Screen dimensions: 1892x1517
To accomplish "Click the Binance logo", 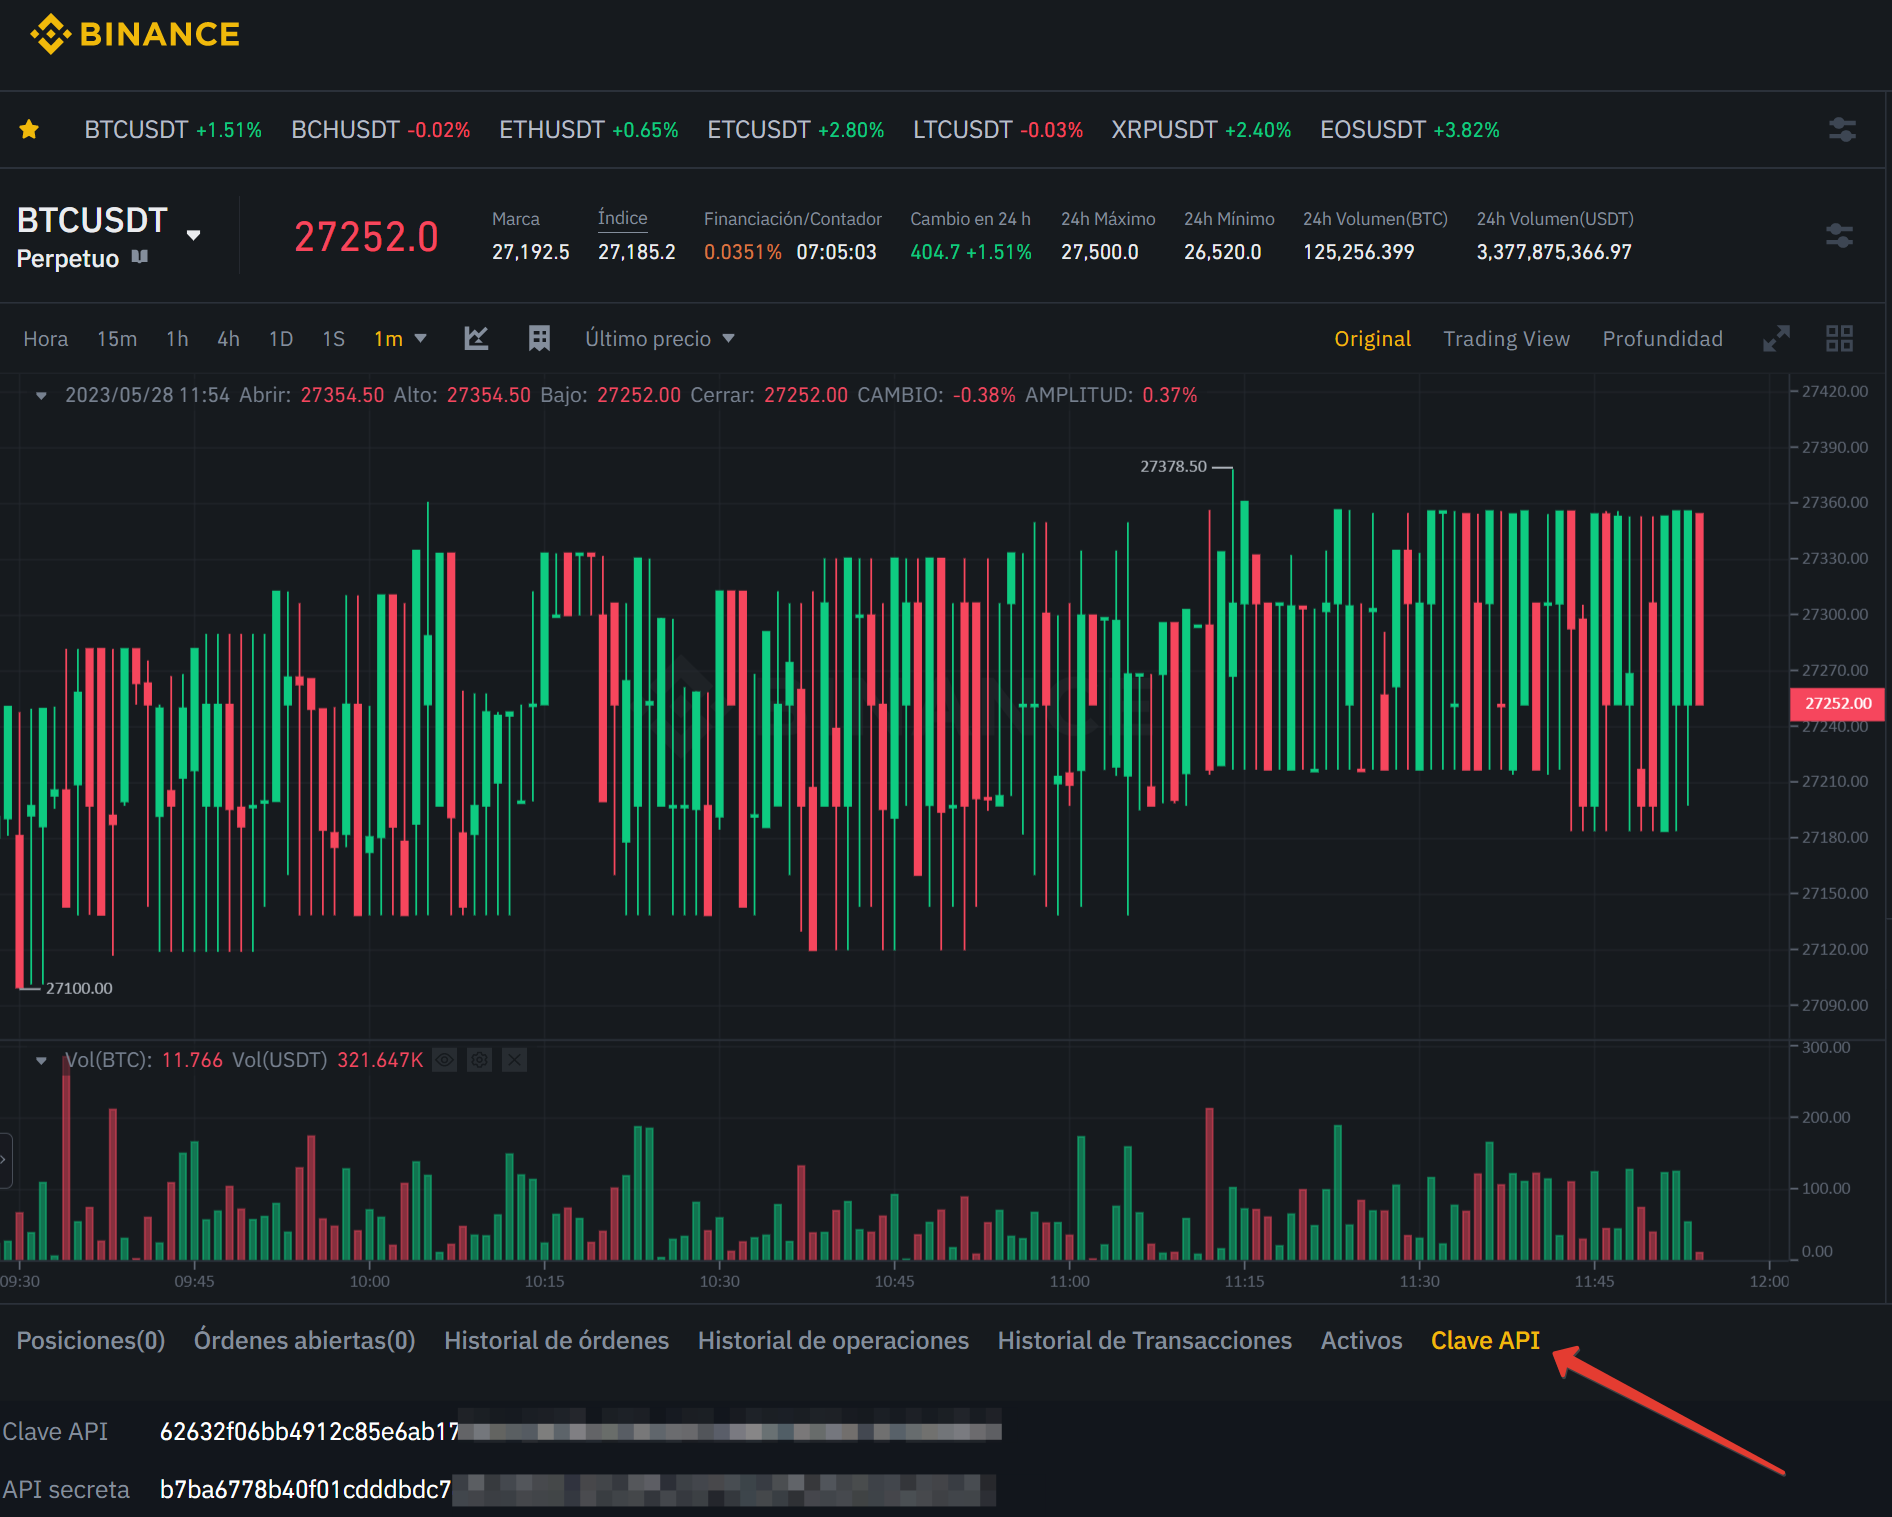I will coord(135,35).
